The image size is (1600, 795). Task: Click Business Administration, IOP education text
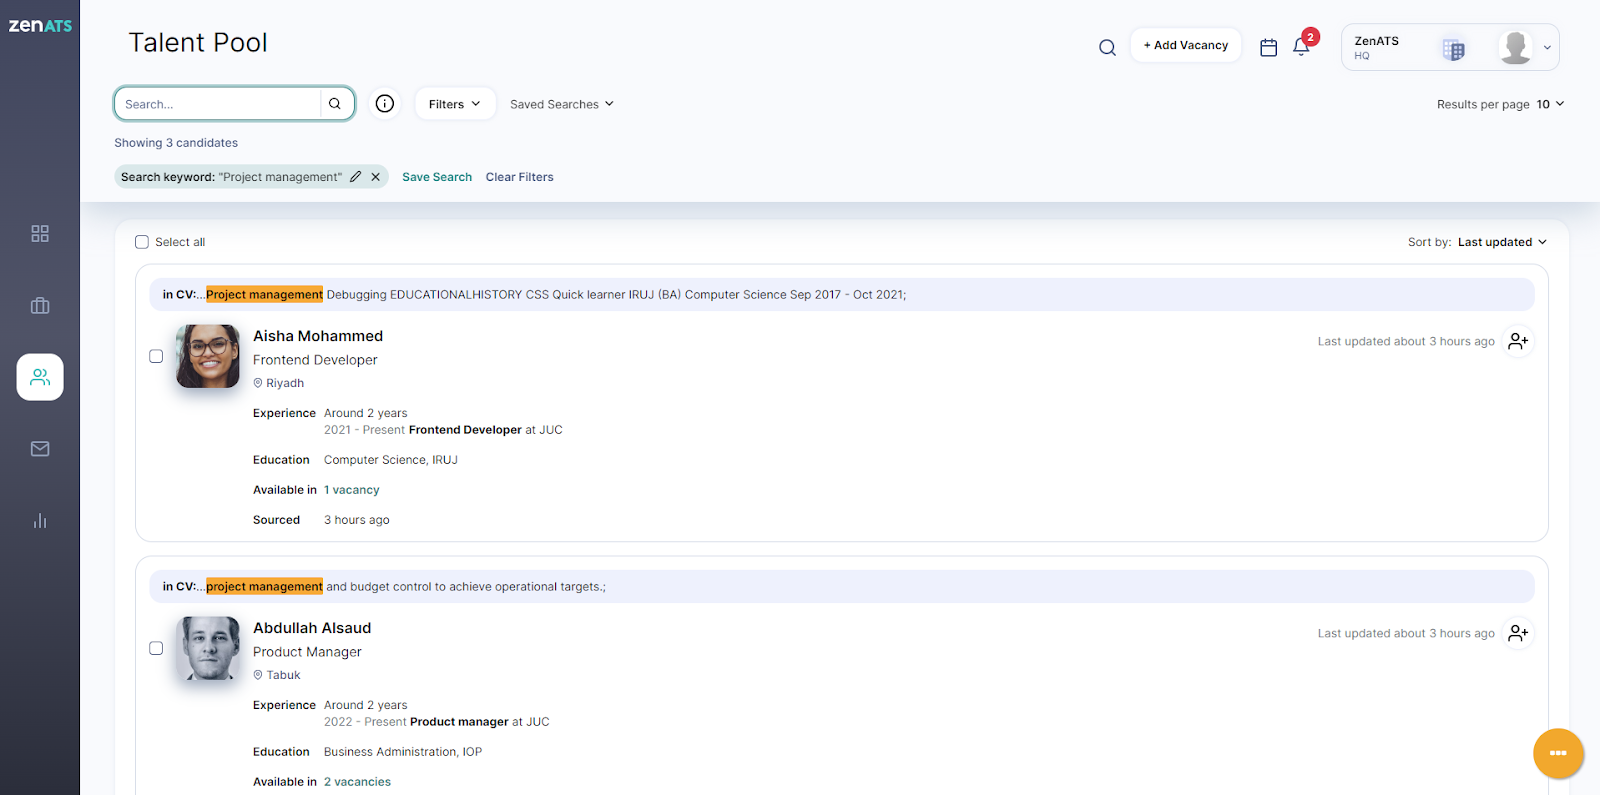[403, 752]
